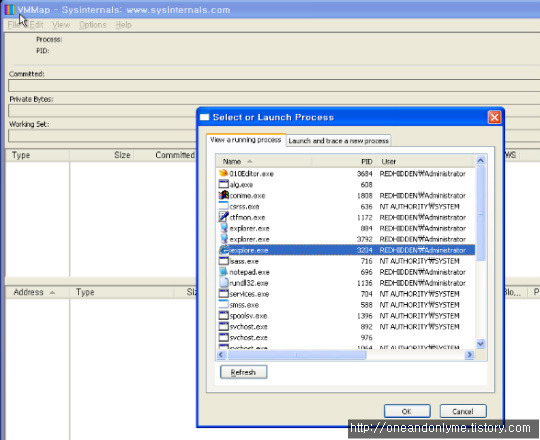The height and width of the screenshot is (440, 540).
Task: Open the View menu in VMMap
Action: tap(61, 25)
